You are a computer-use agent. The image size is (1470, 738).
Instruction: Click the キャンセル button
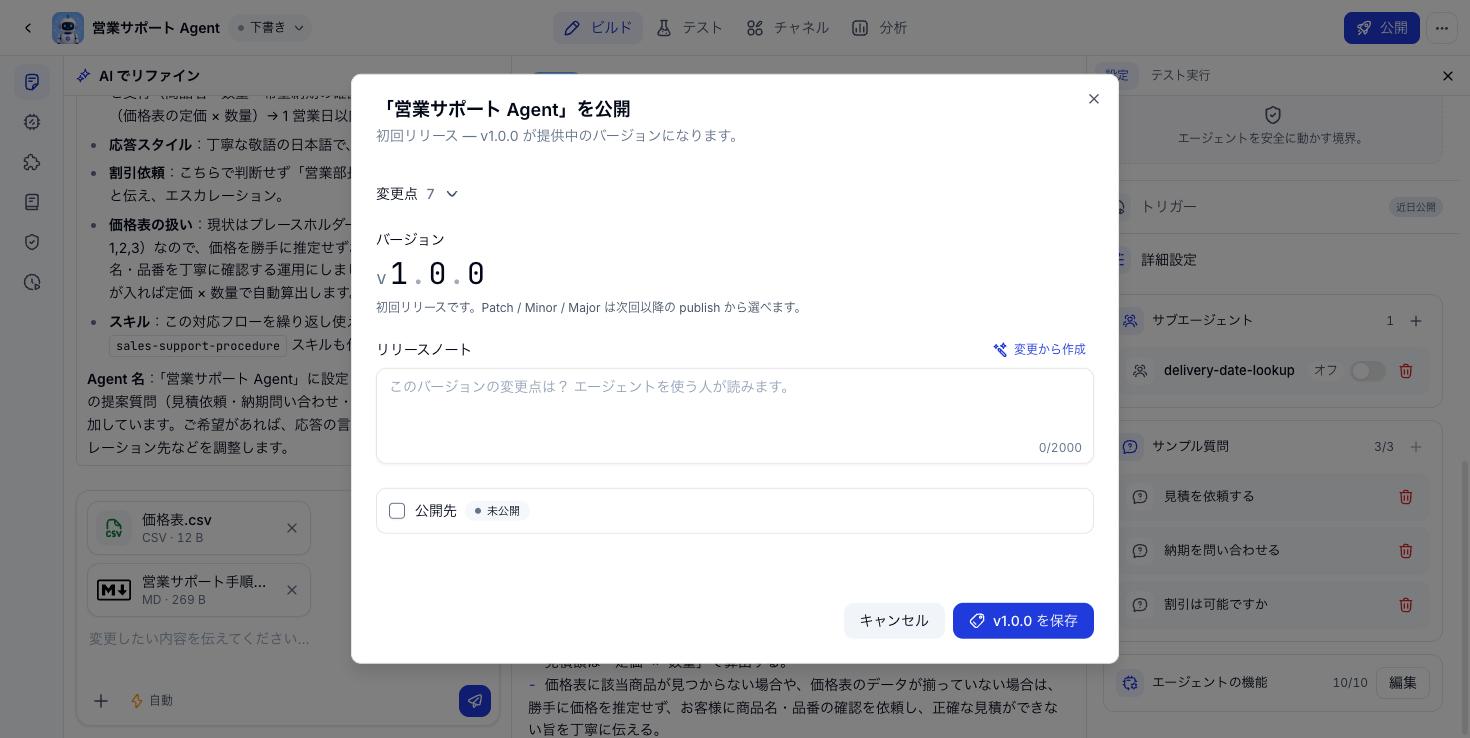[x=894, y=621]
